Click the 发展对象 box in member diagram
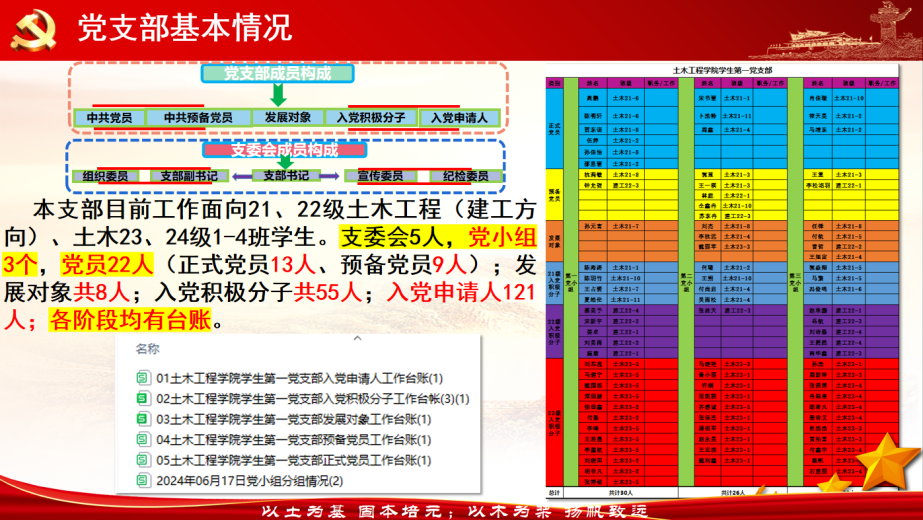Viewport: 923px width, 520px height. 287,117
